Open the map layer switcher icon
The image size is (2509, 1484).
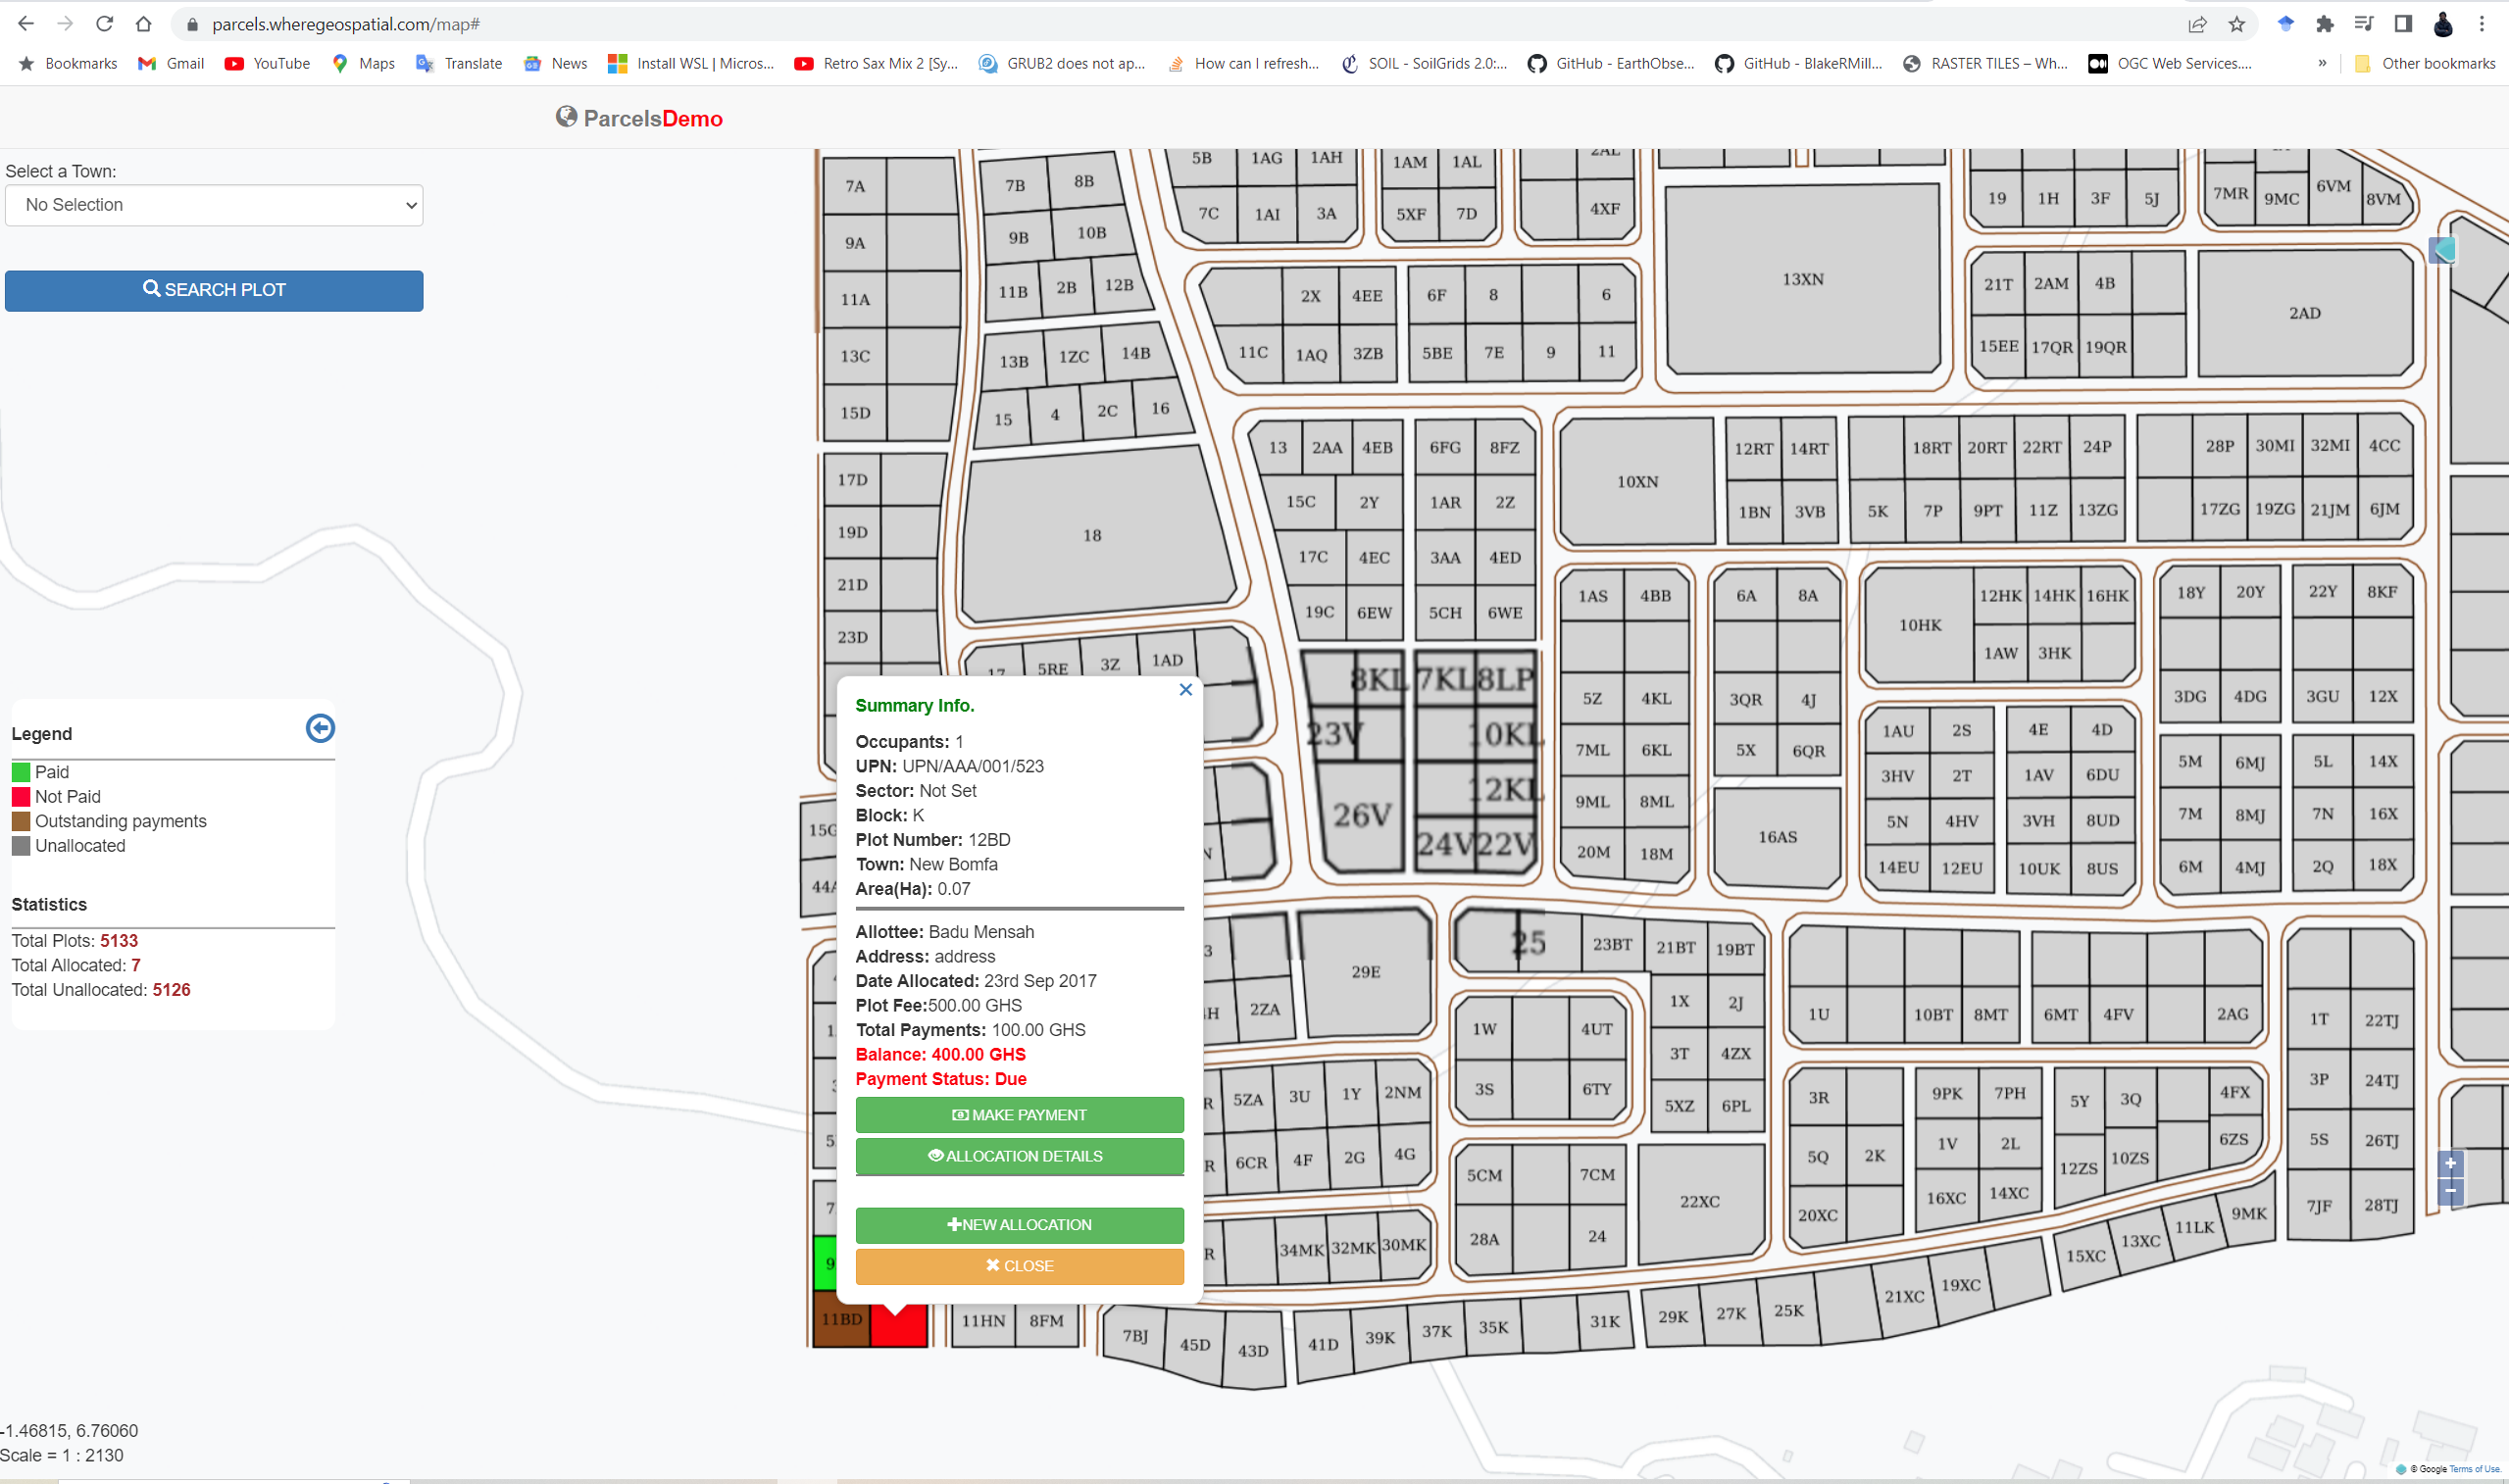pos(2442,249)
